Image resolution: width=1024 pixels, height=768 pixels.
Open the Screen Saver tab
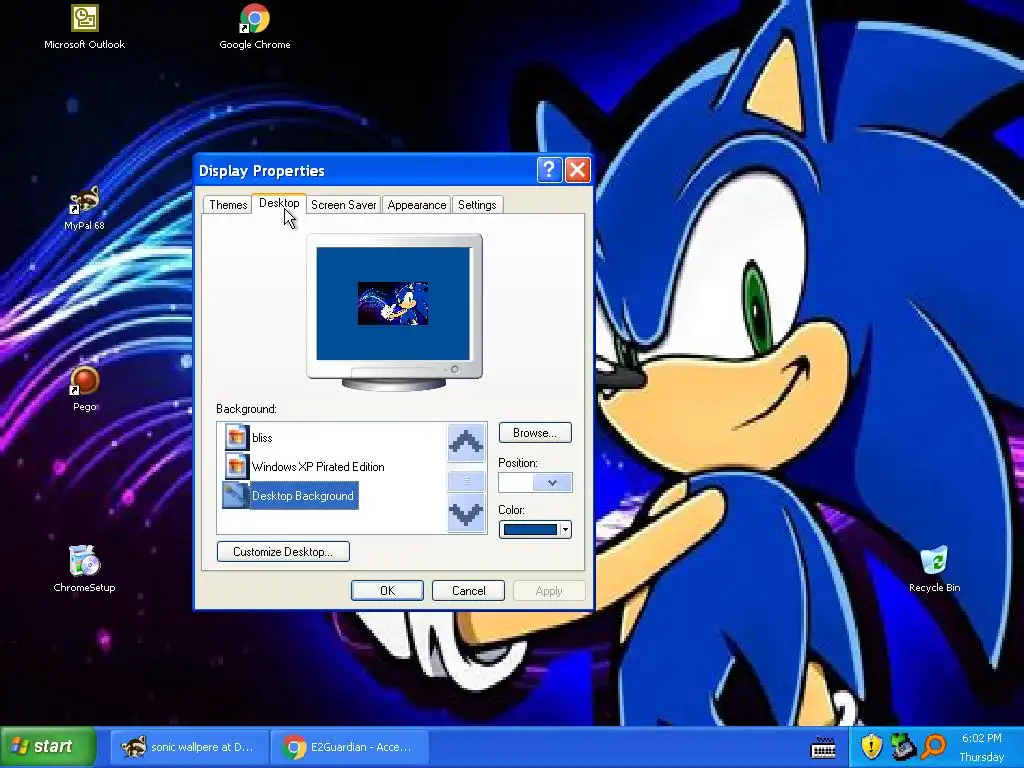point(344,205)
